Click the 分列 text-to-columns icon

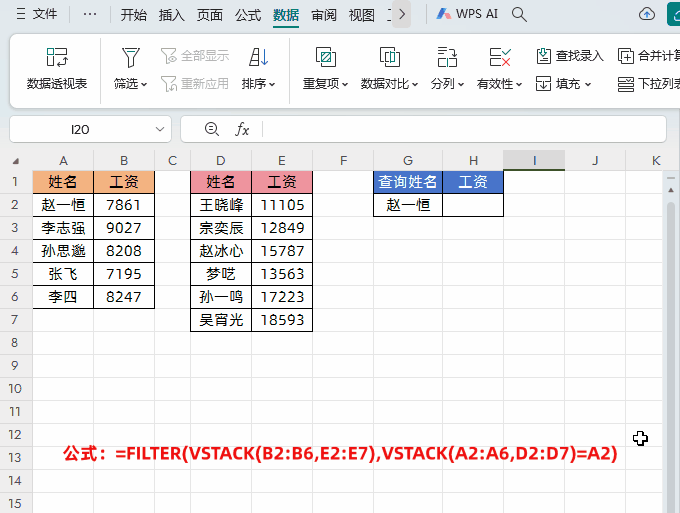pos(446,57)
